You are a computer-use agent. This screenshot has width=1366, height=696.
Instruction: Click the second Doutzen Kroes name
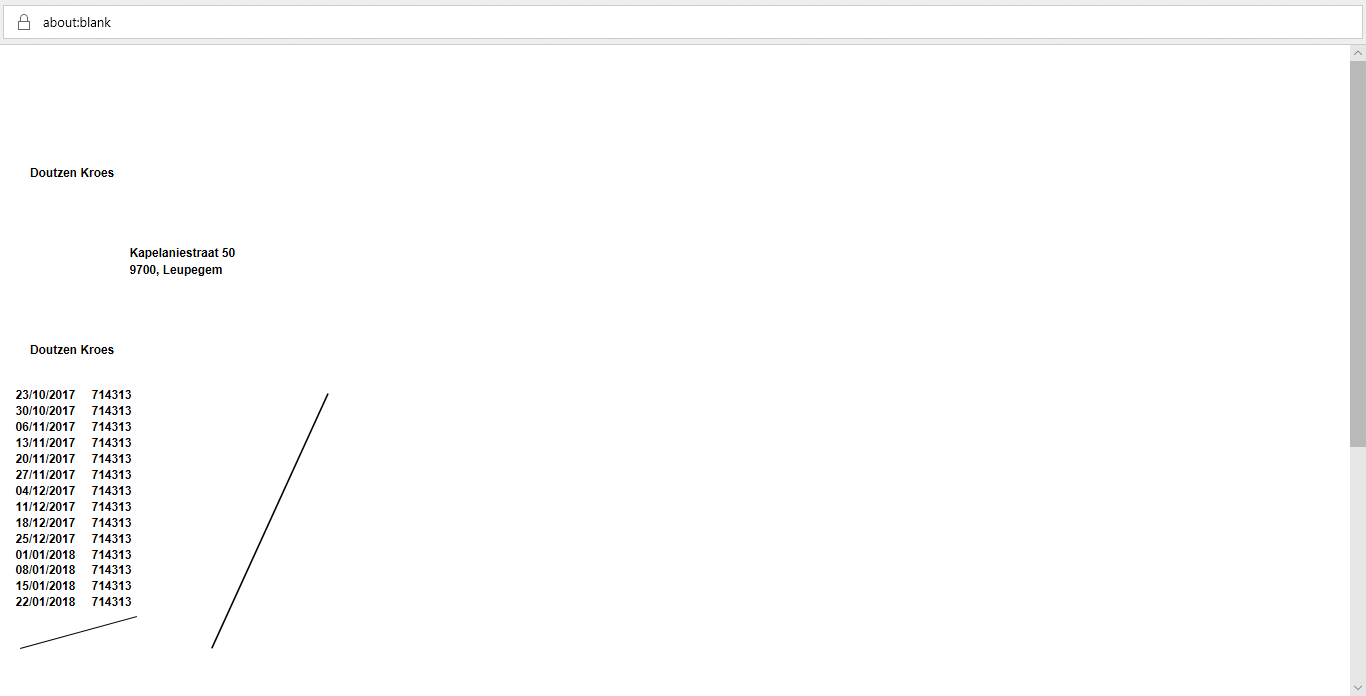pos(72,350)
